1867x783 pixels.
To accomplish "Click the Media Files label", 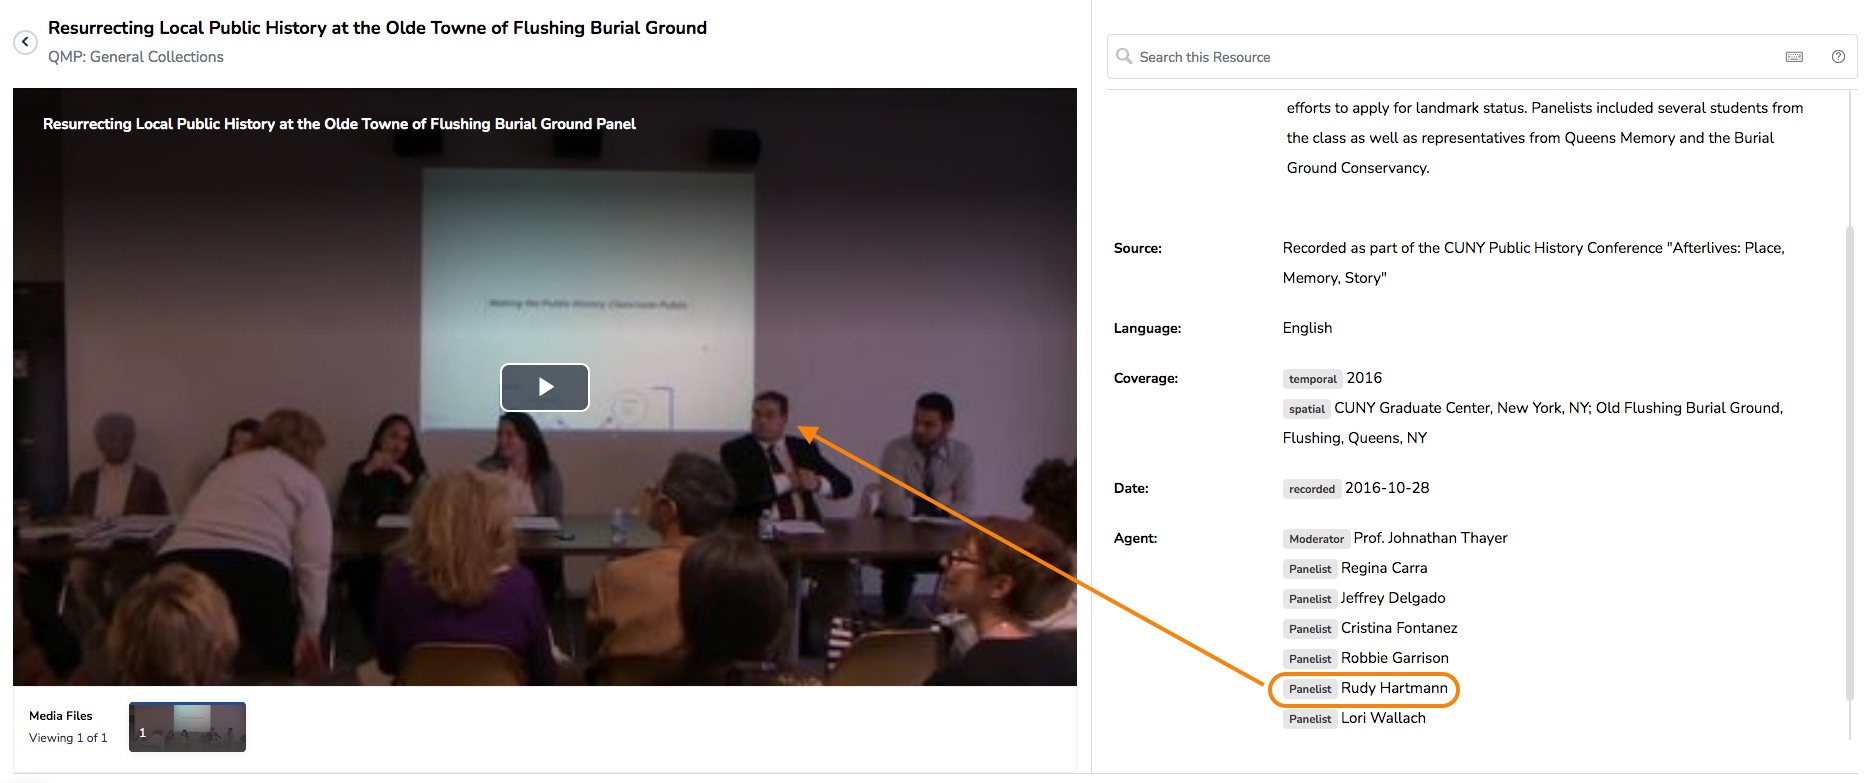I will click(x=60, y=716).
